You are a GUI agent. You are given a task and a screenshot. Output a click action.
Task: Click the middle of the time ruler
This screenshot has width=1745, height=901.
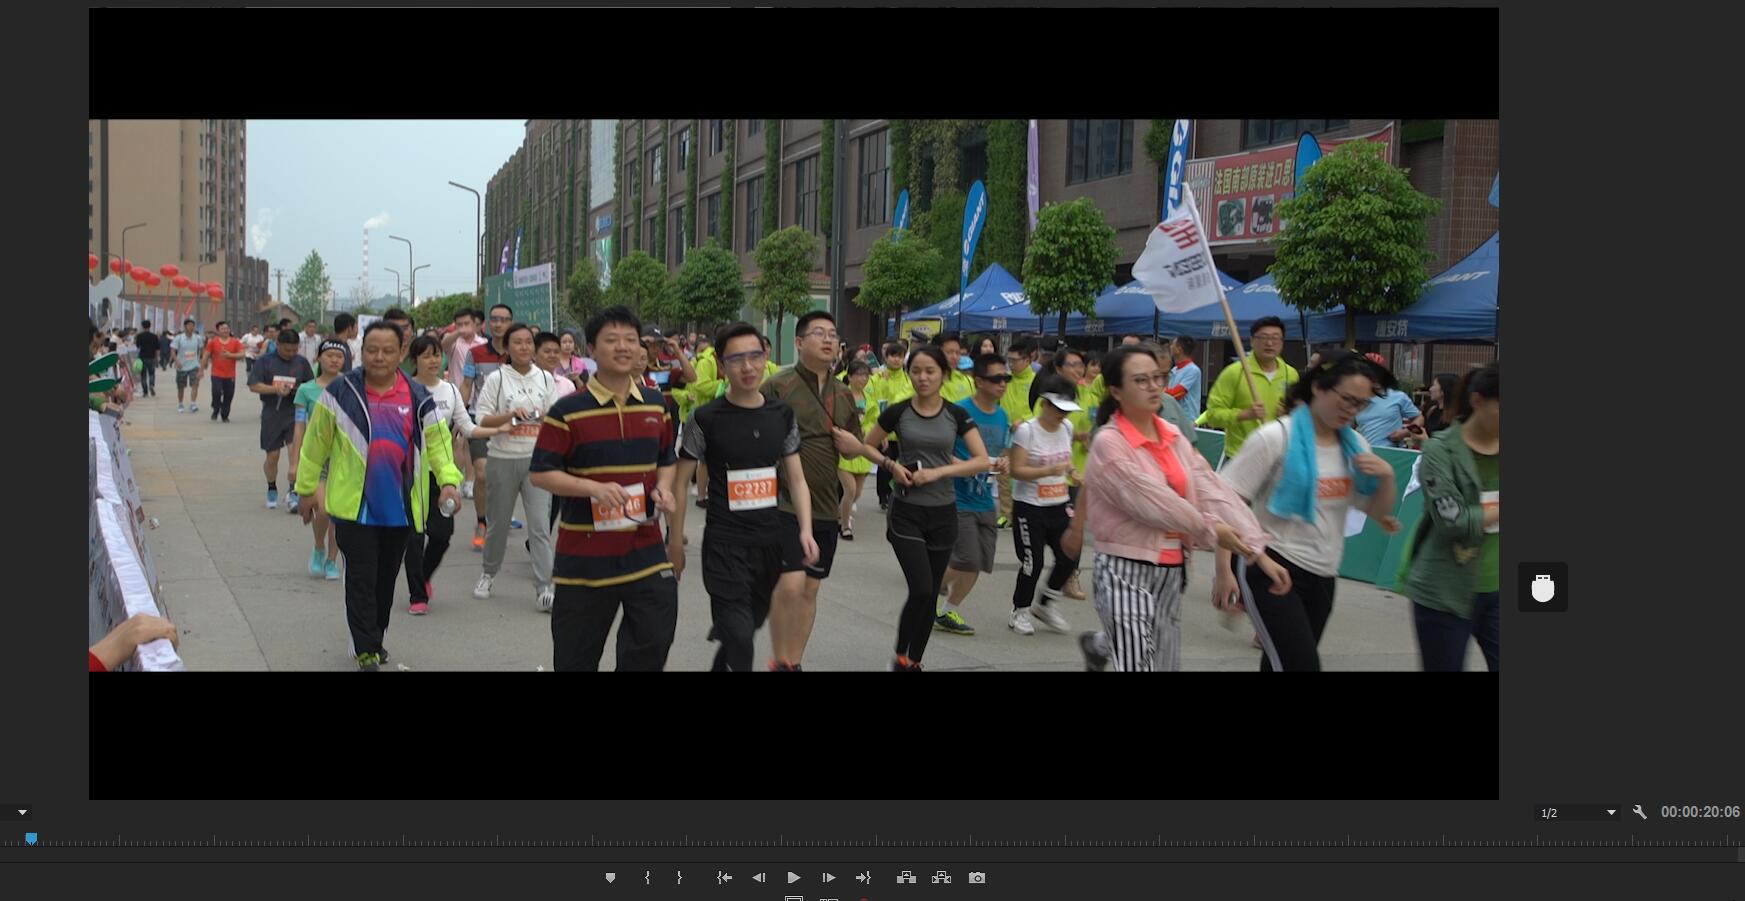pos(872,843)
